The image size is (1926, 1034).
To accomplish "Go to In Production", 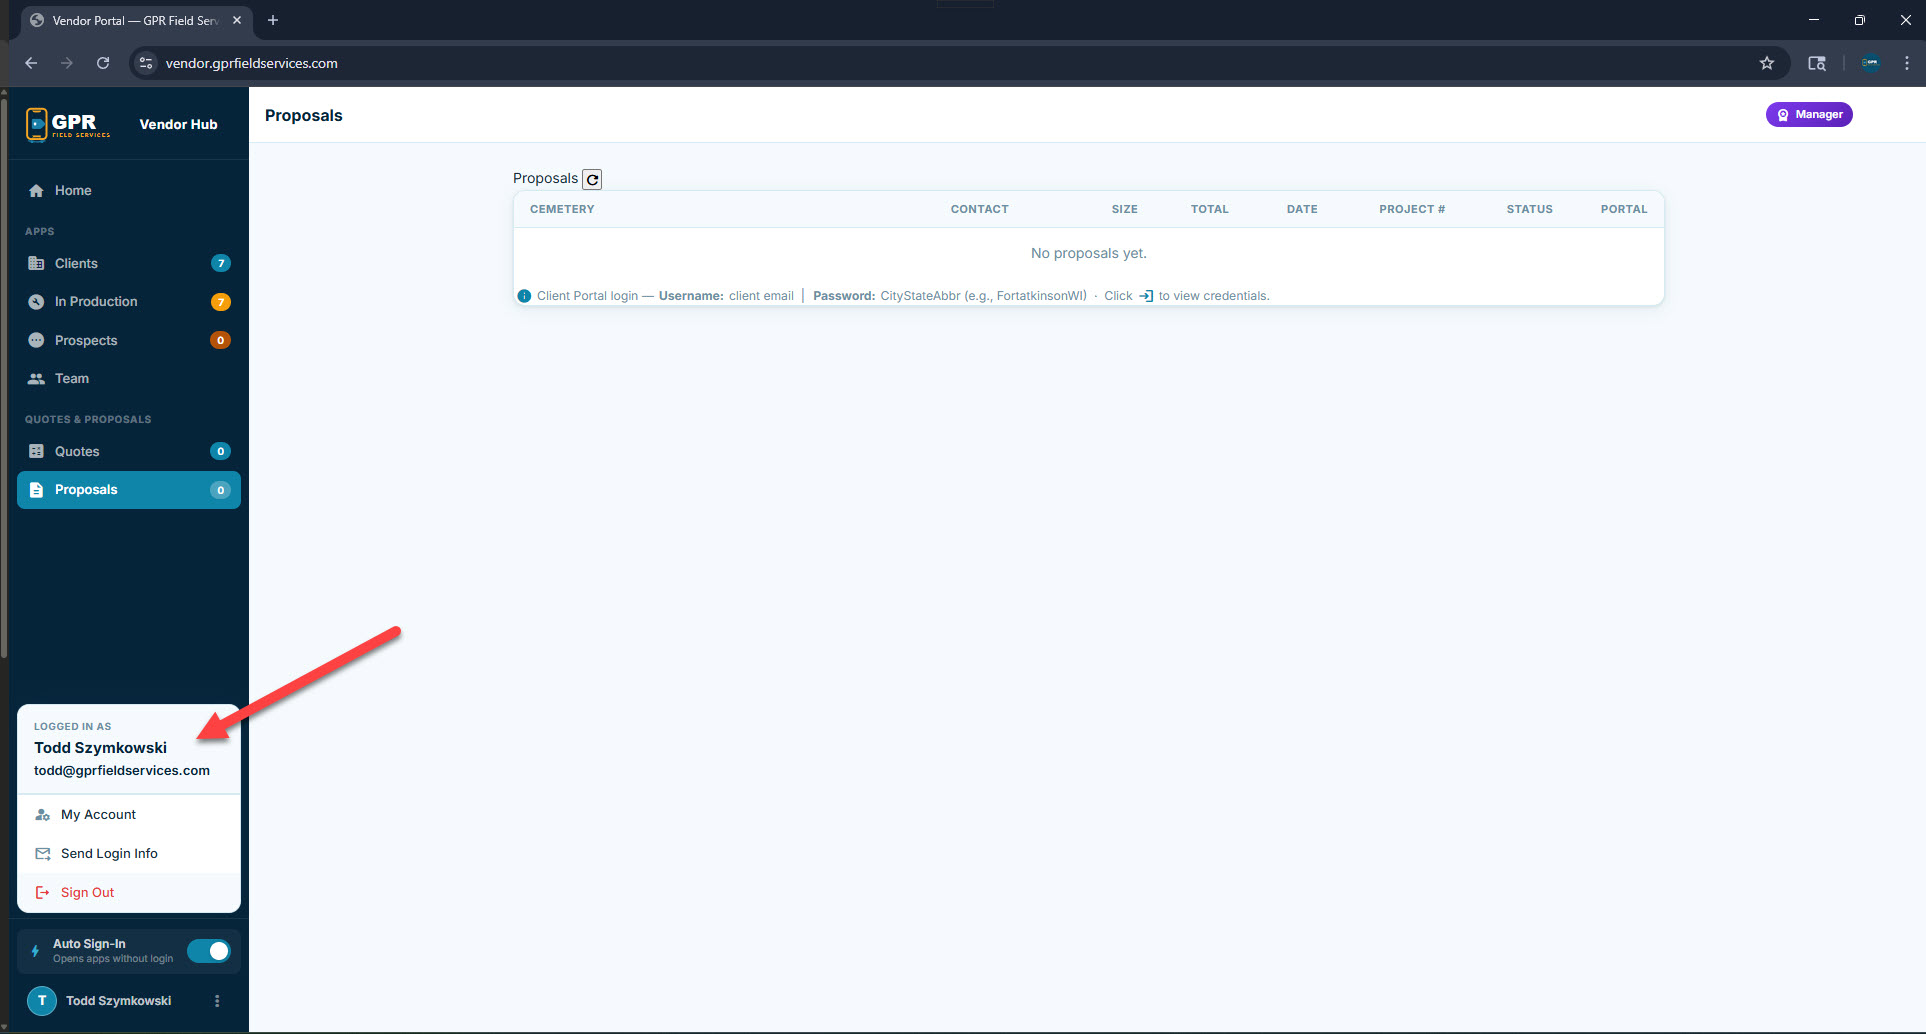I will [x=96, y=302].
